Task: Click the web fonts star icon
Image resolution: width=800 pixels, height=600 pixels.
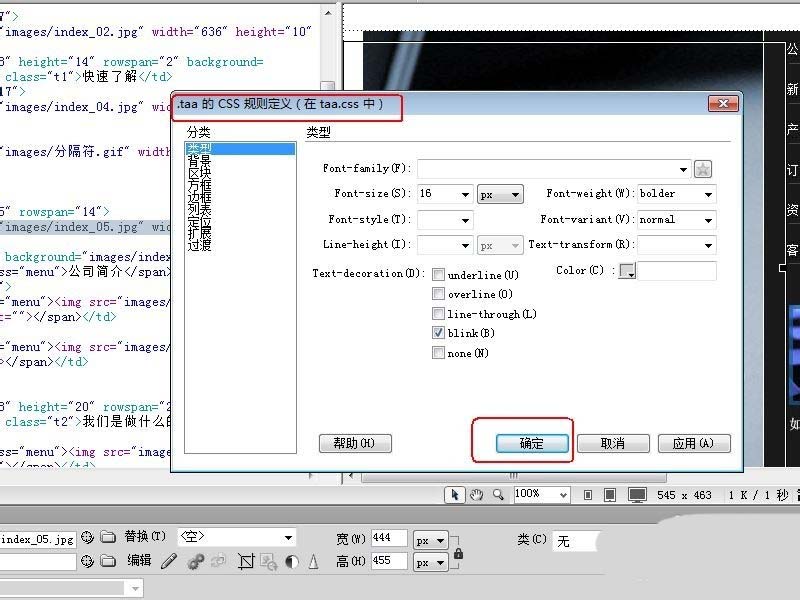Action: point(703,169)
